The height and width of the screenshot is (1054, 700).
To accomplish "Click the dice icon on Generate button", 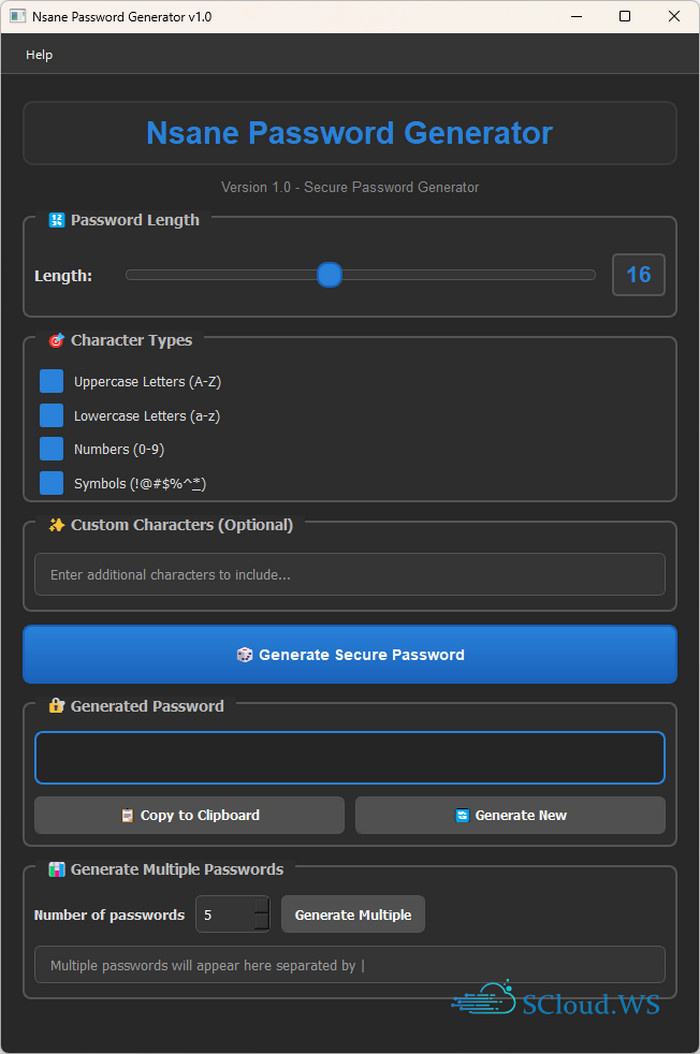I will coord(244,655).
